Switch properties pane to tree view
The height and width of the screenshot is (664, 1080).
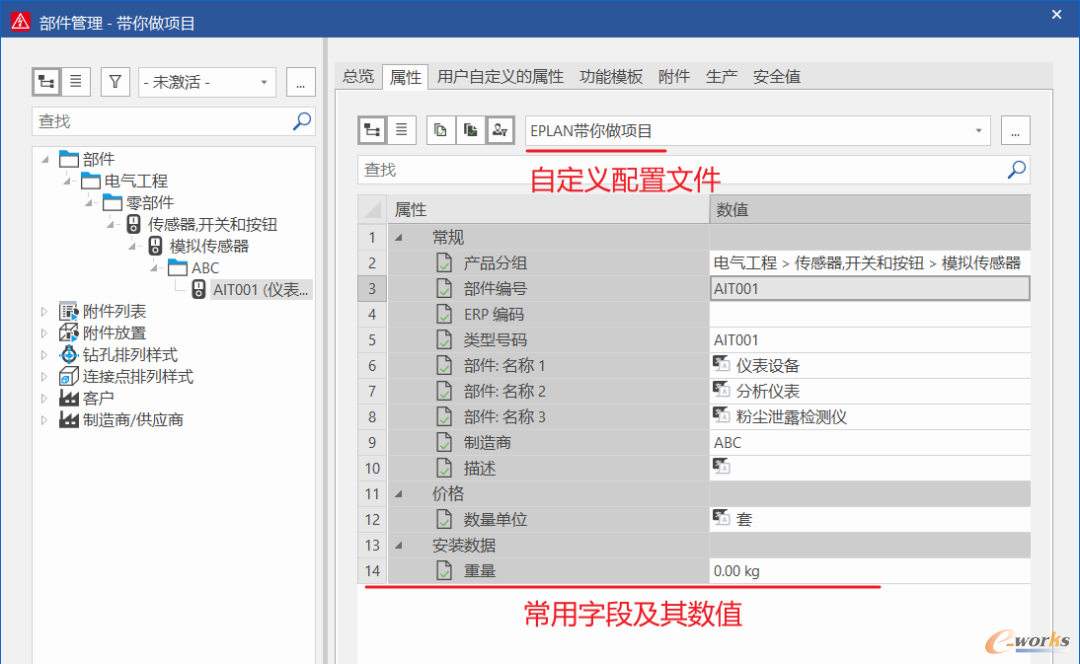[x=372, y=130]
